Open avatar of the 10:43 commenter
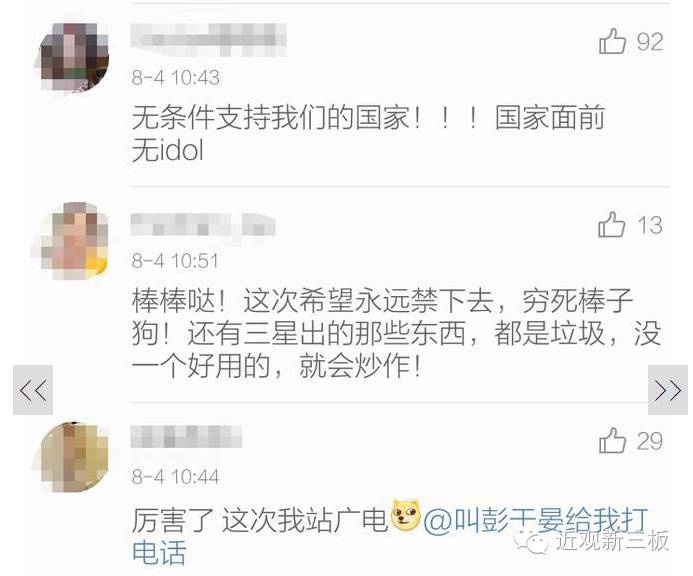Image resolution: width=693 pixels, height=576 pixels. pyautogui.click(x=74, y=57)
